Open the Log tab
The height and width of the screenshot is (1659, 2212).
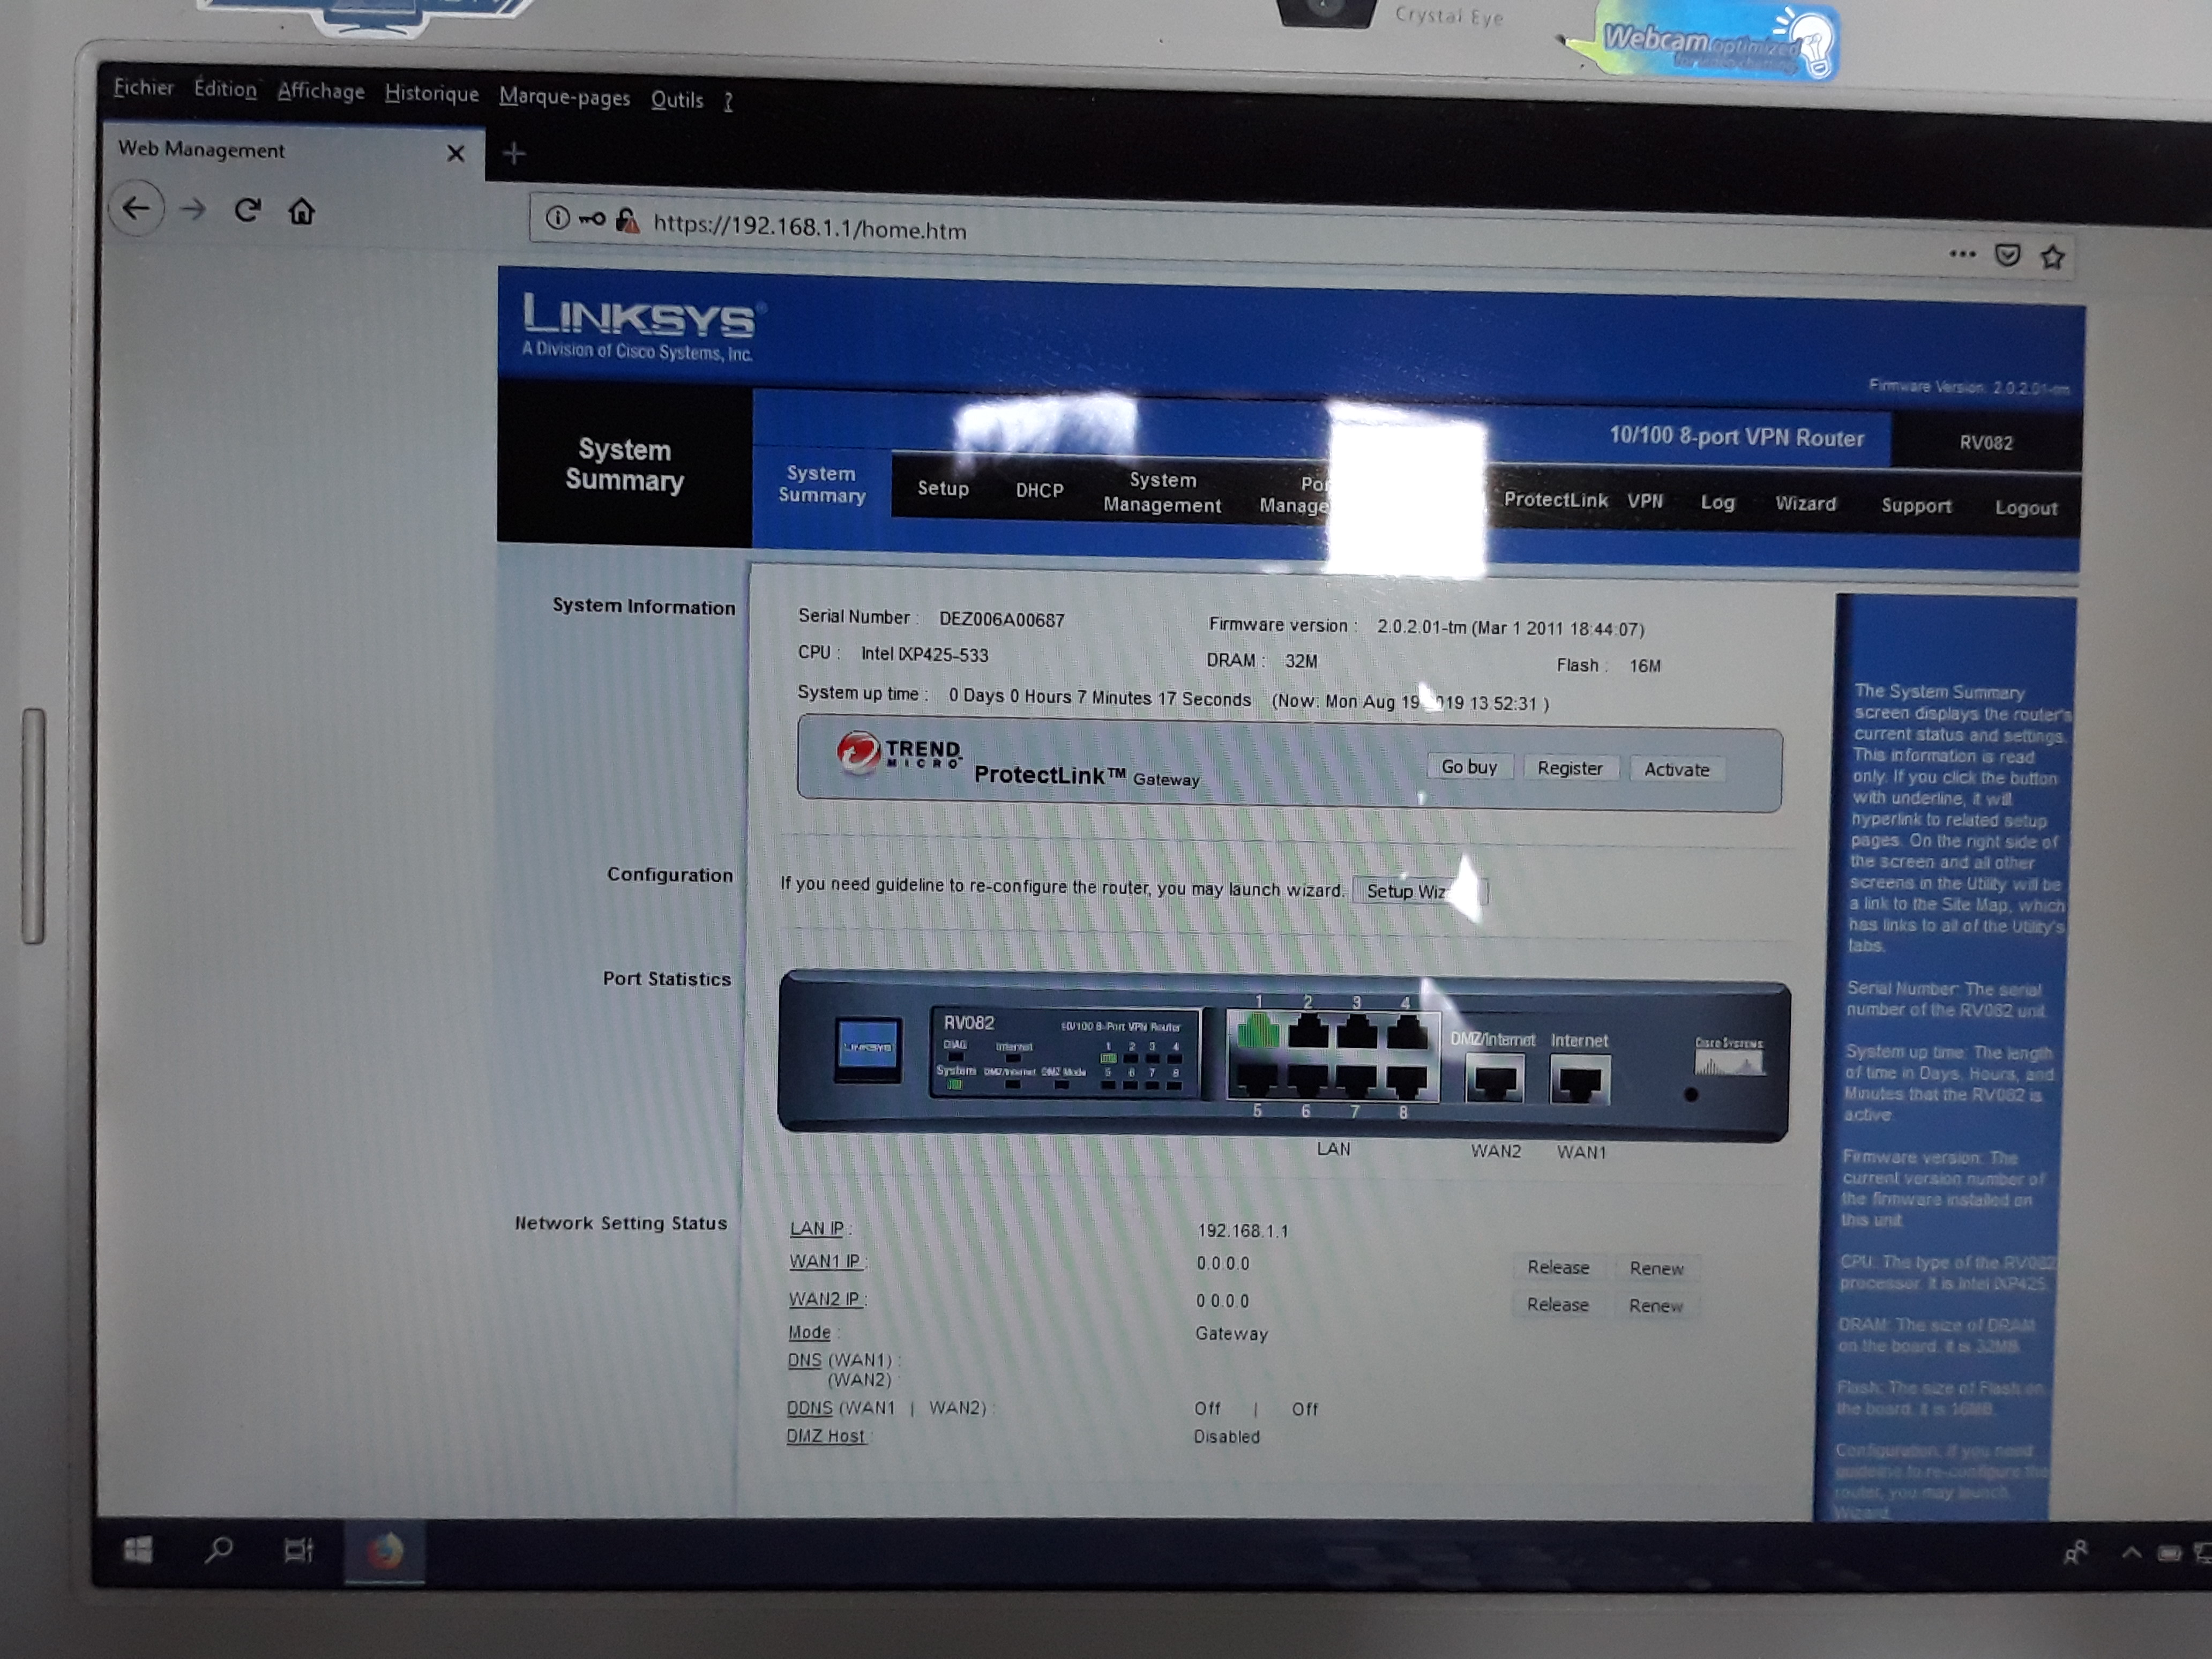[x=1717, y=502]
